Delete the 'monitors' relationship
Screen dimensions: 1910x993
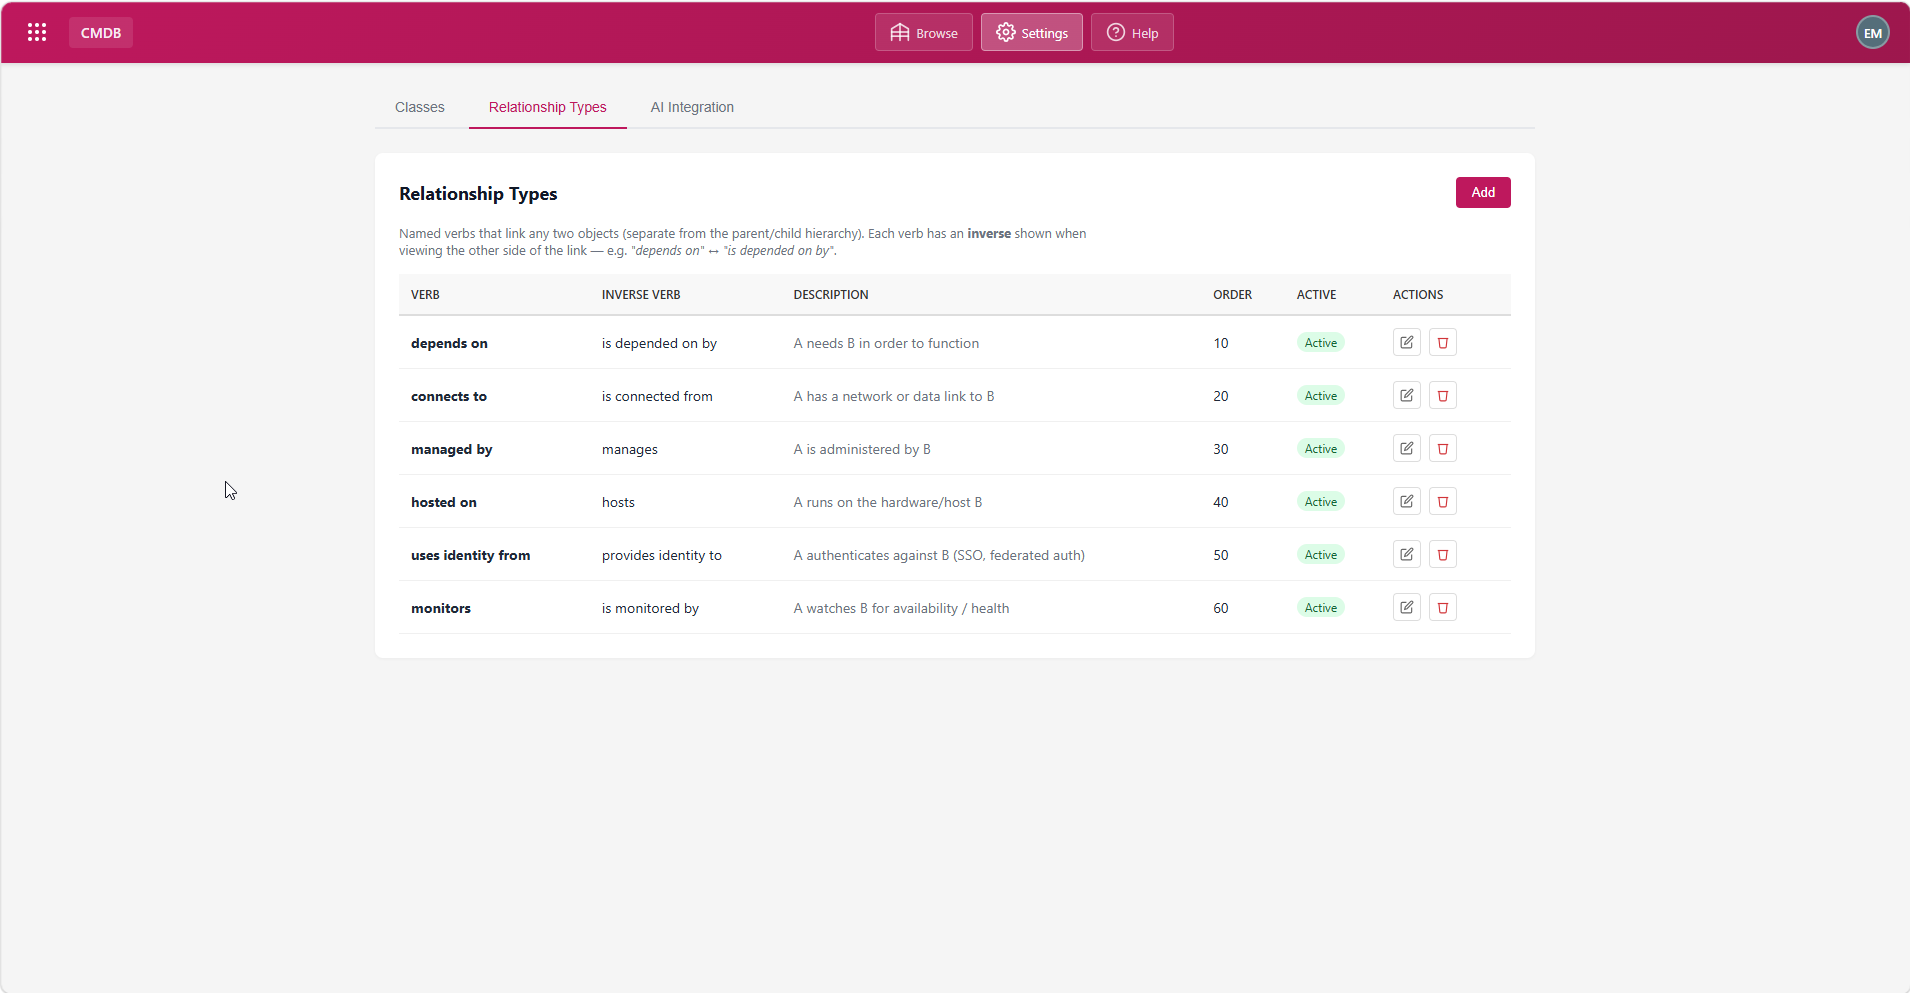(x=1442, y=607)
